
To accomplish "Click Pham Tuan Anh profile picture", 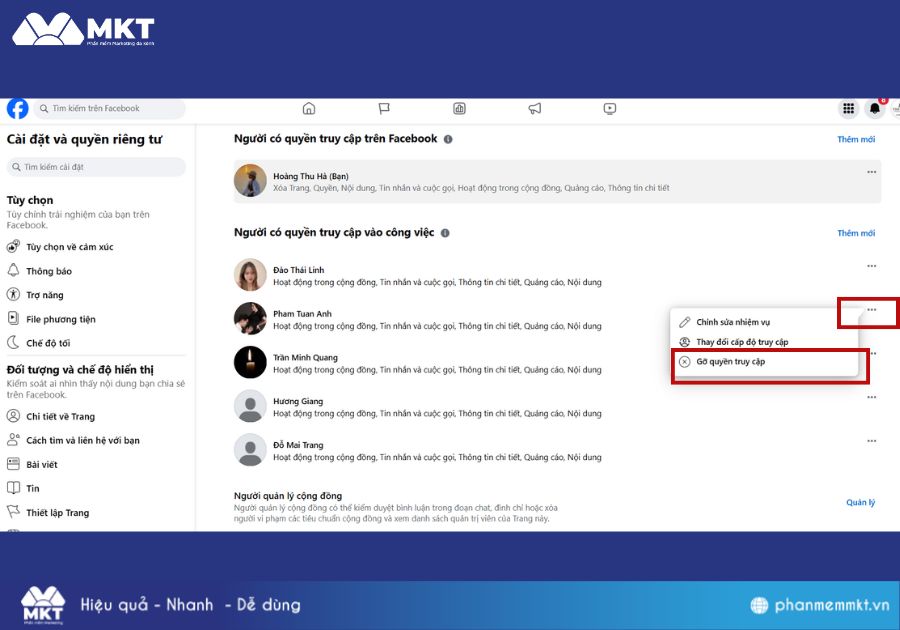I will pyautogui.click(x=250, y=318).
